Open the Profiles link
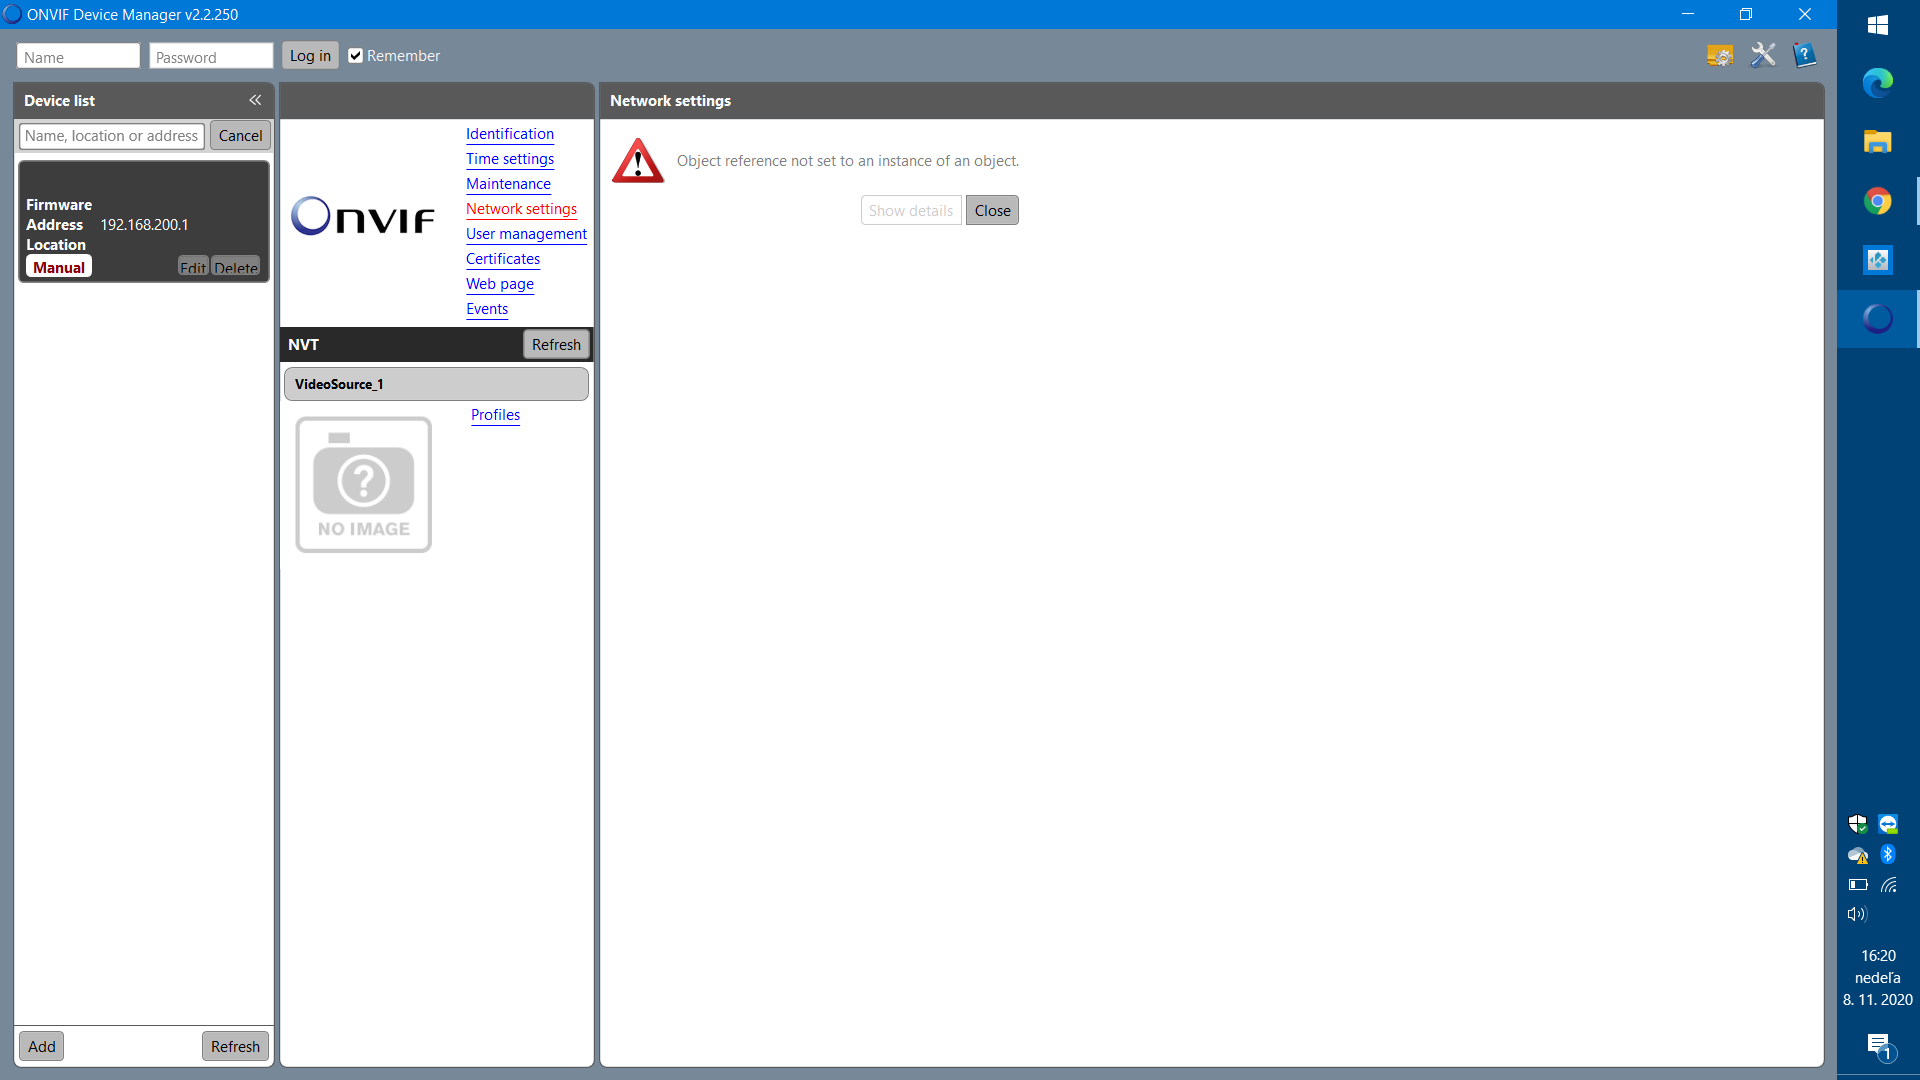1920x1080 pixels. (495, 415)
